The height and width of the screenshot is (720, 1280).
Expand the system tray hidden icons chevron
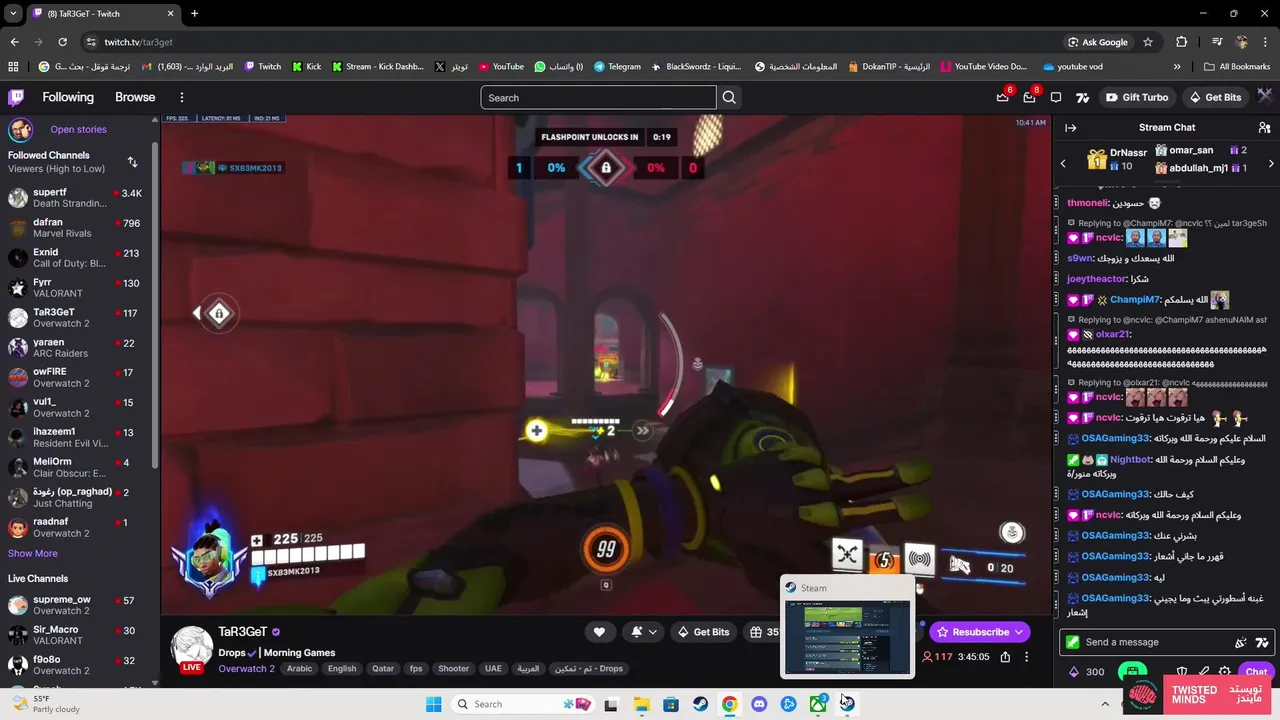(1105, 704)
